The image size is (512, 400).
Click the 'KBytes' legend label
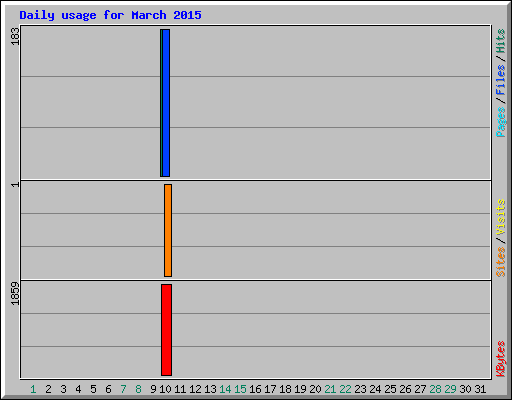coord(501,359)
